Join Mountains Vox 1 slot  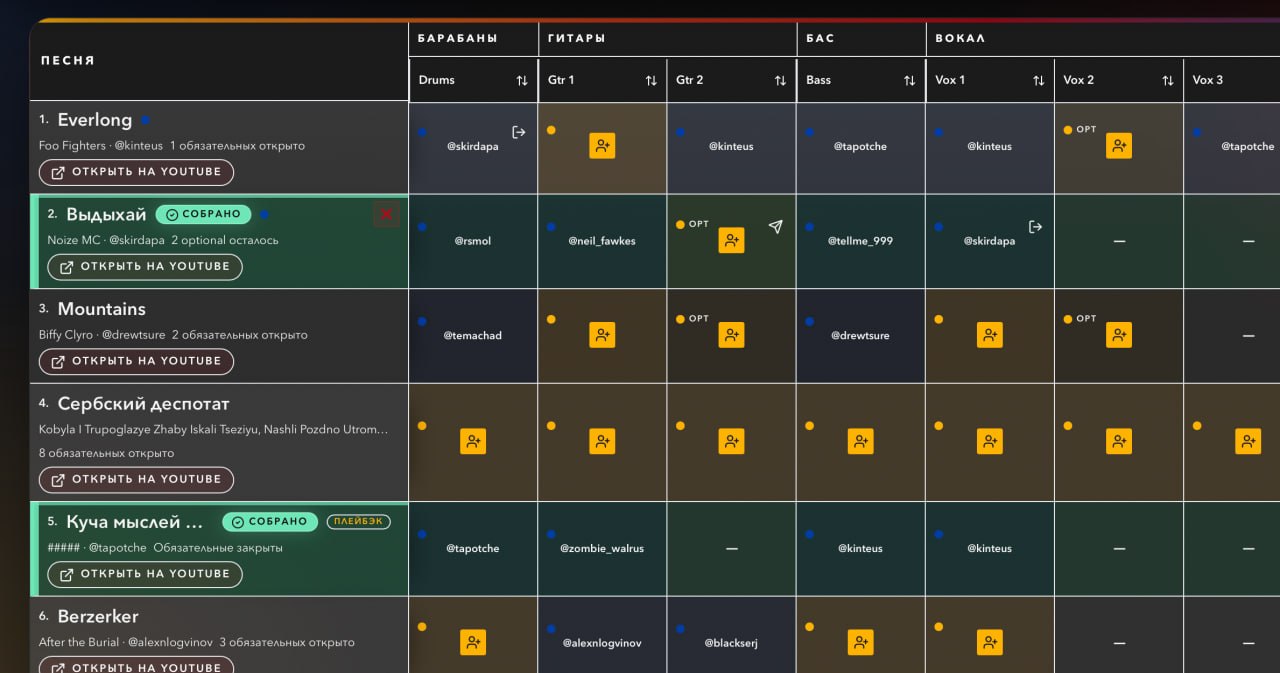(x=989, y=335)
